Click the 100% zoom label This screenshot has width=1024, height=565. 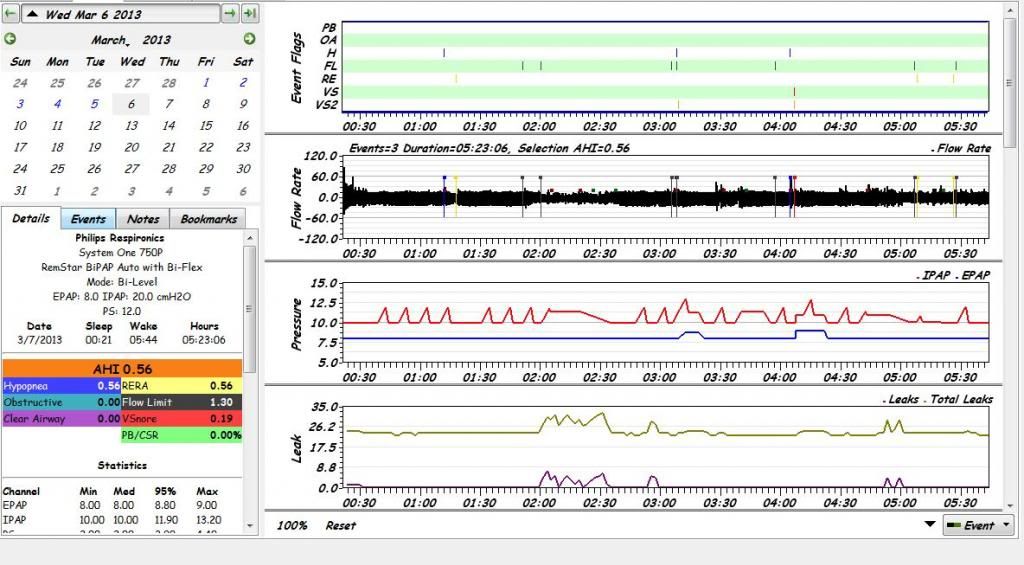click(x=291, y=526)
